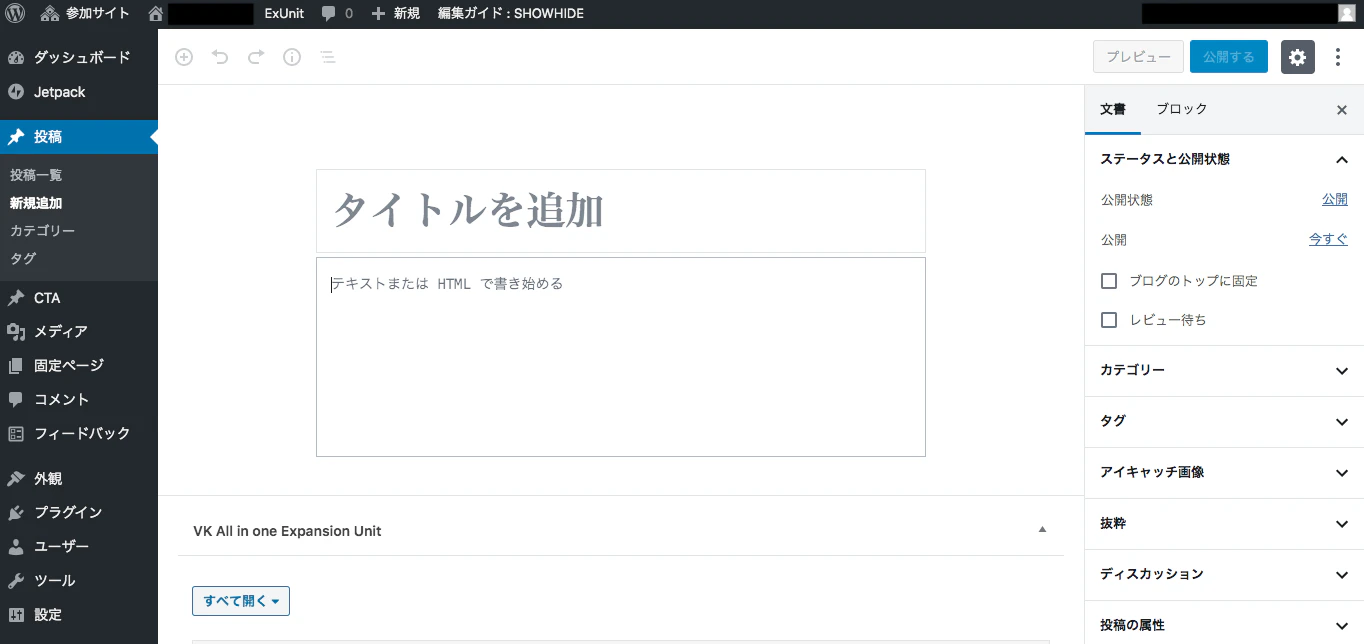This screenshot has height=644, width=1364.
Task: Open タグ submenu in sidebar
Action: tap(23, 259)
